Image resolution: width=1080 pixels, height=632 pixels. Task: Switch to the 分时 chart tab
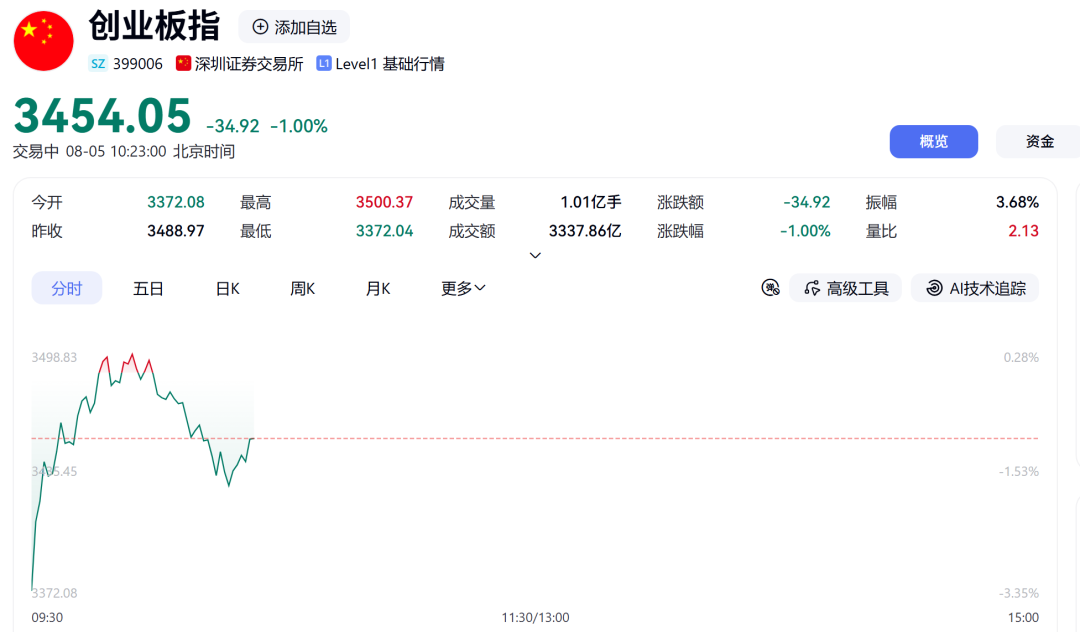pos(67,288)
